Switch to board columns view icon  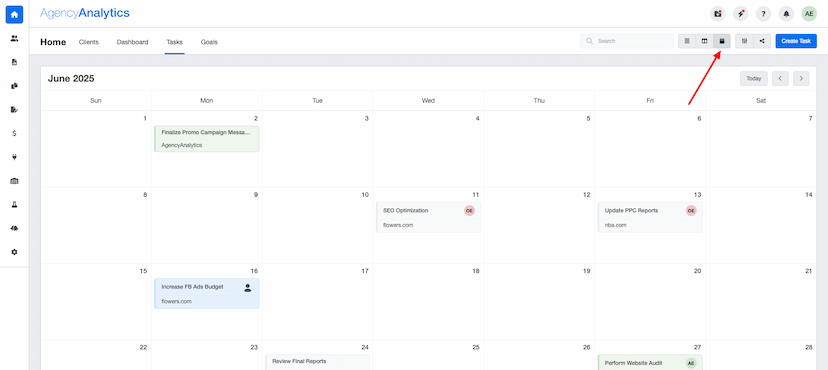pos(704,41)
